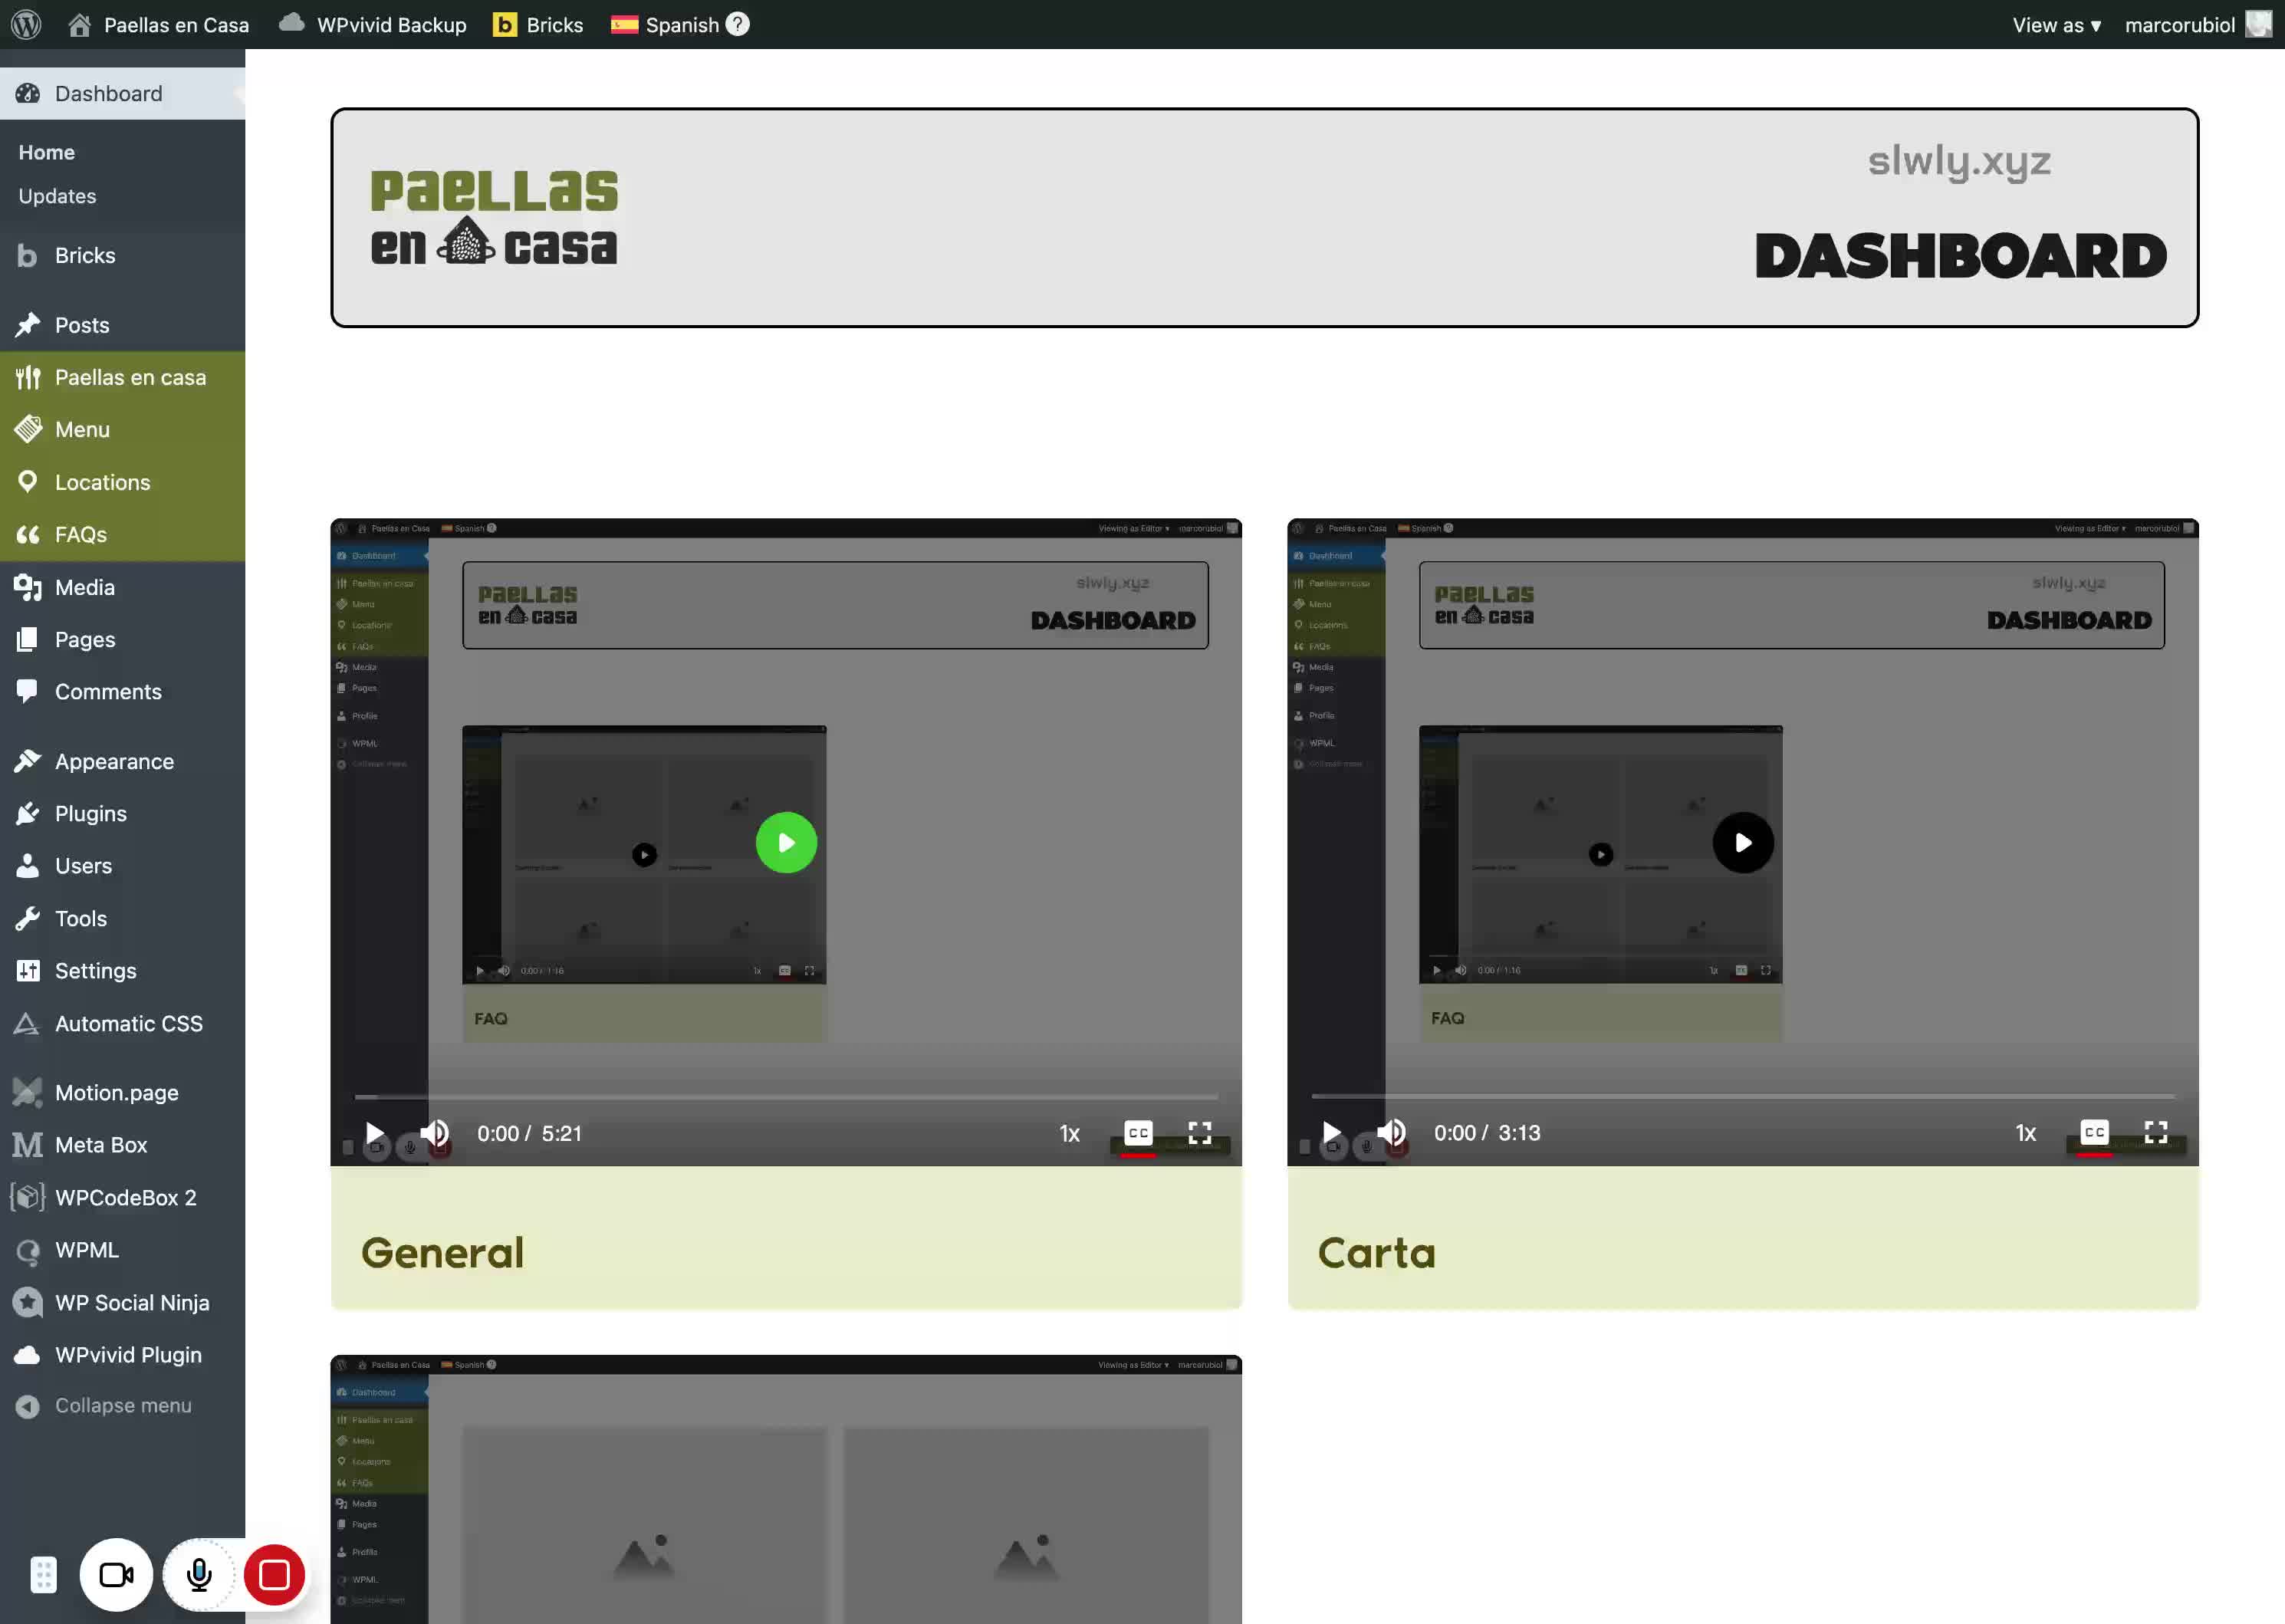Open the Locations menu item
This screenshot has height=1624, width=2285.
pos(102,482)
